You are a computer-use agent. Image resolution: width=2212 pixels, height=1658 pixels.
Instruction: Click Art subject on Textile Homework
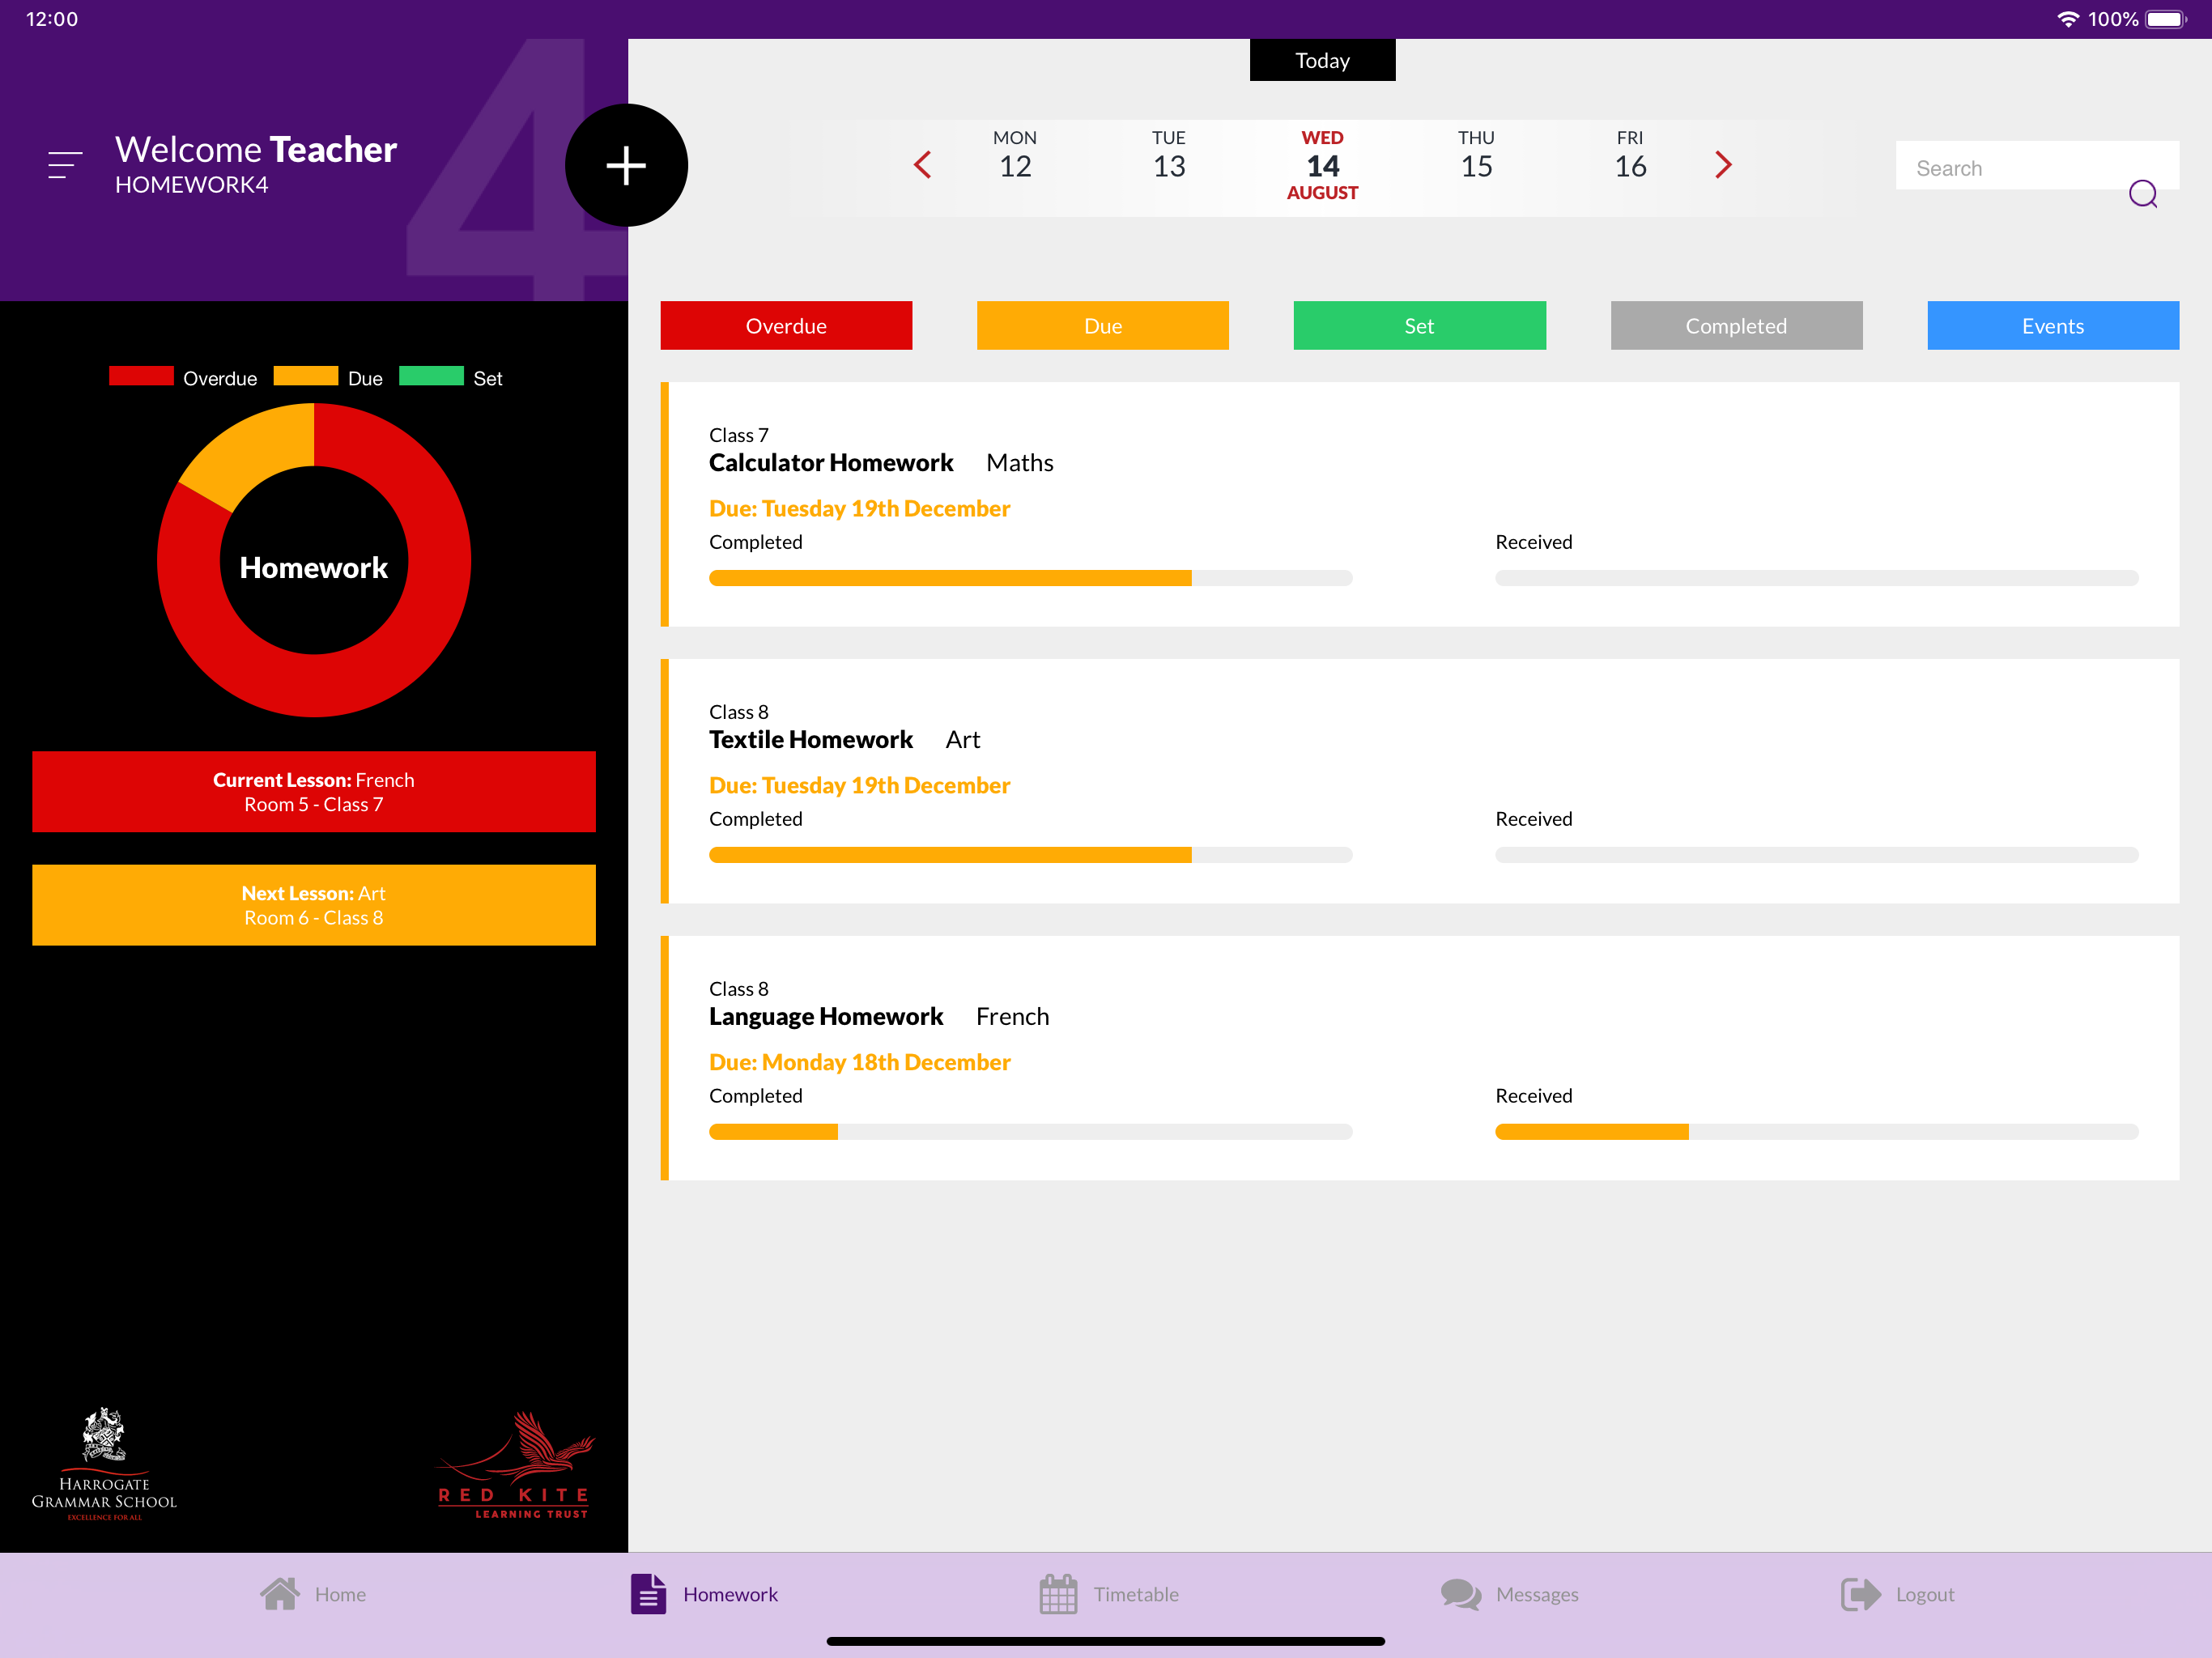click(x=963, y=739)
